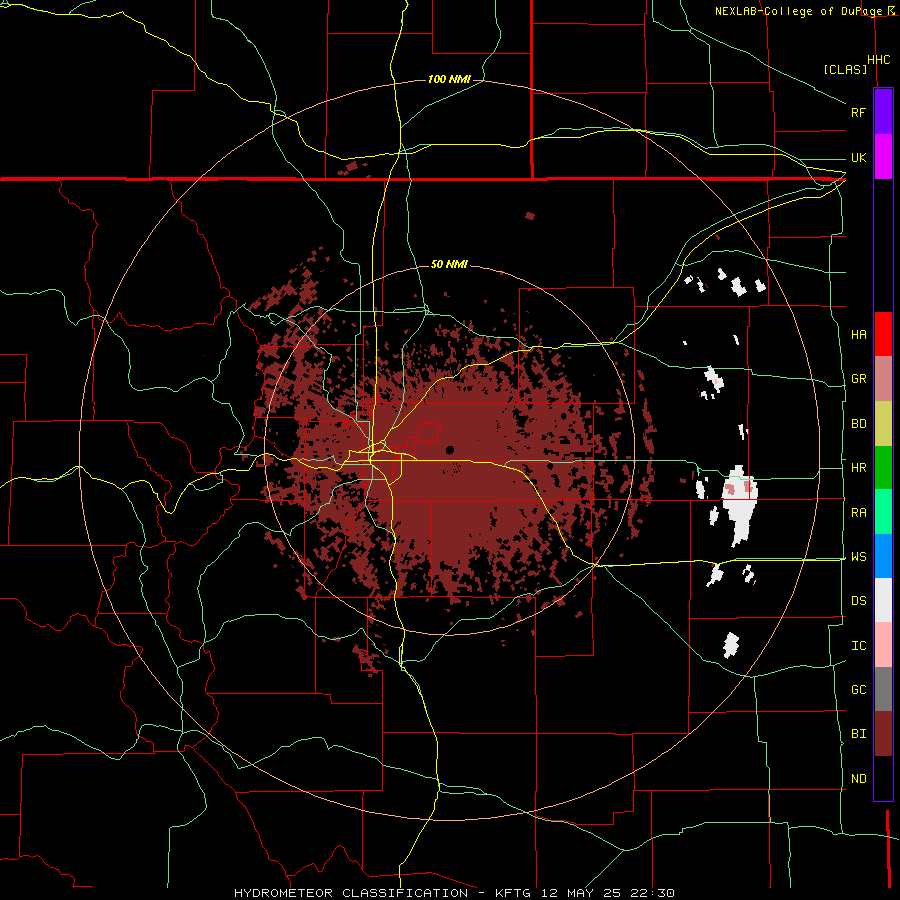Viewport: 900px width, 900px height.
Task: Click the HYDROMETEOR CLASSIFICATION title text
Action: pos(351,893)
